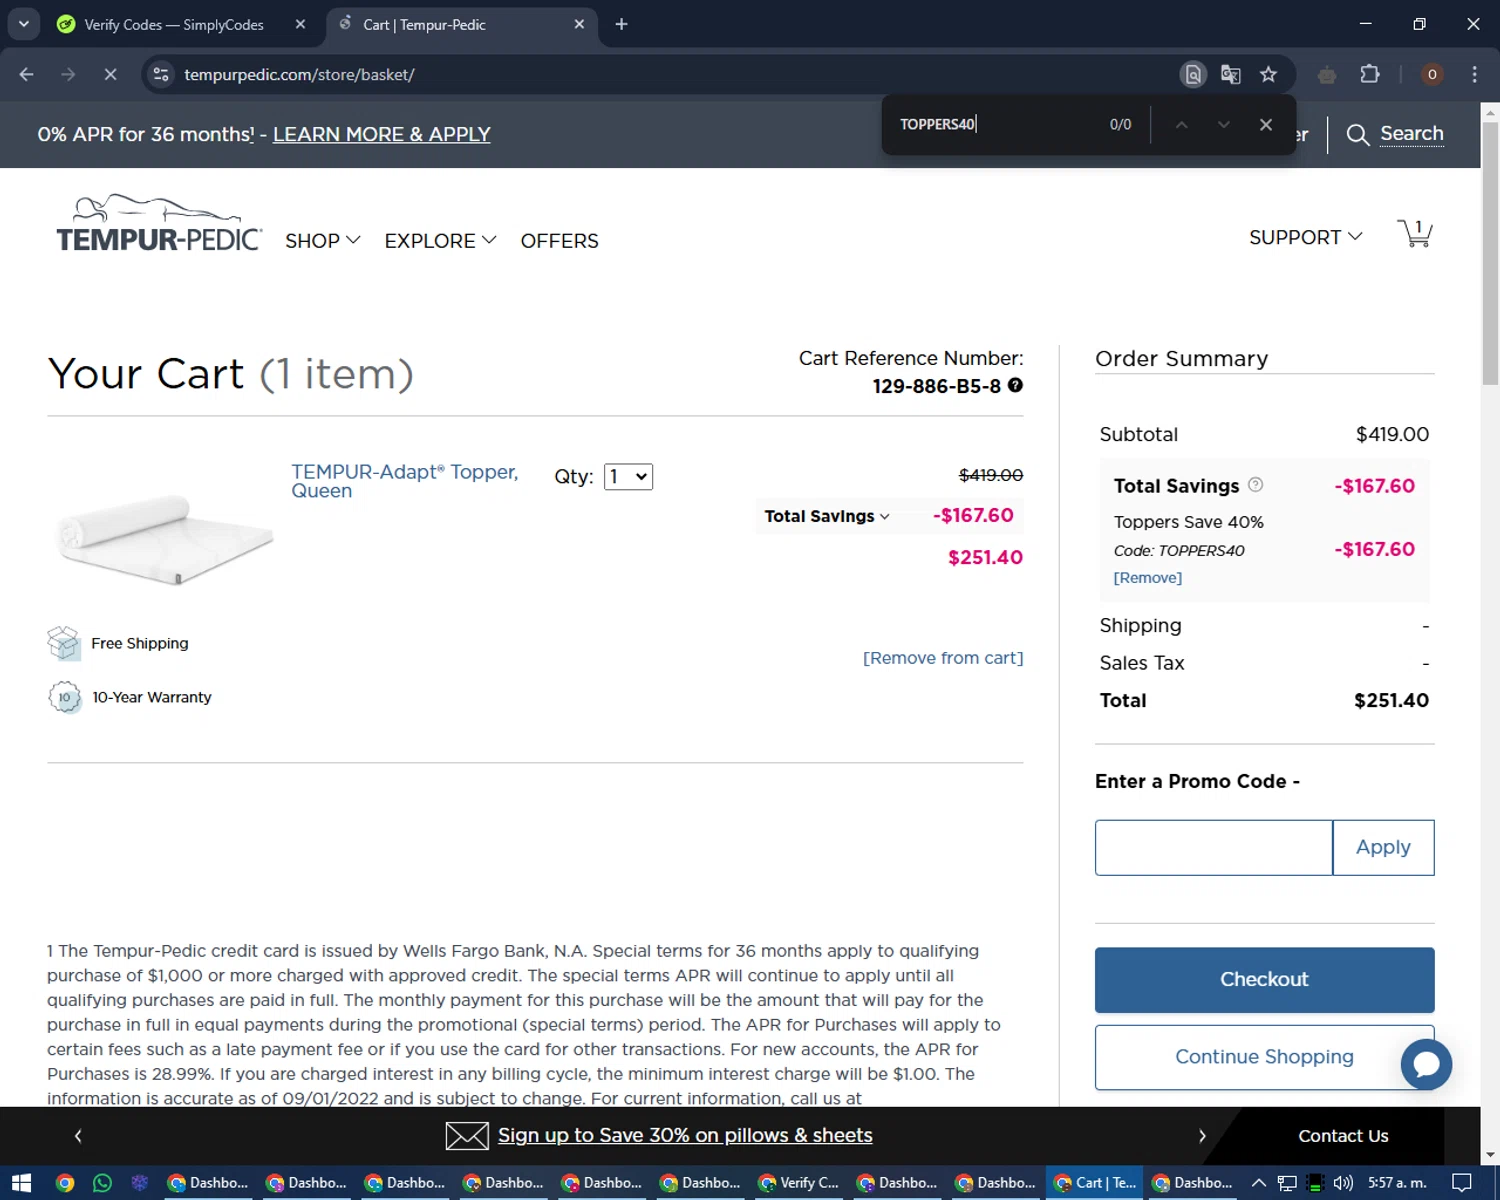Go back with the browser back arrow

tap(27, 74)
